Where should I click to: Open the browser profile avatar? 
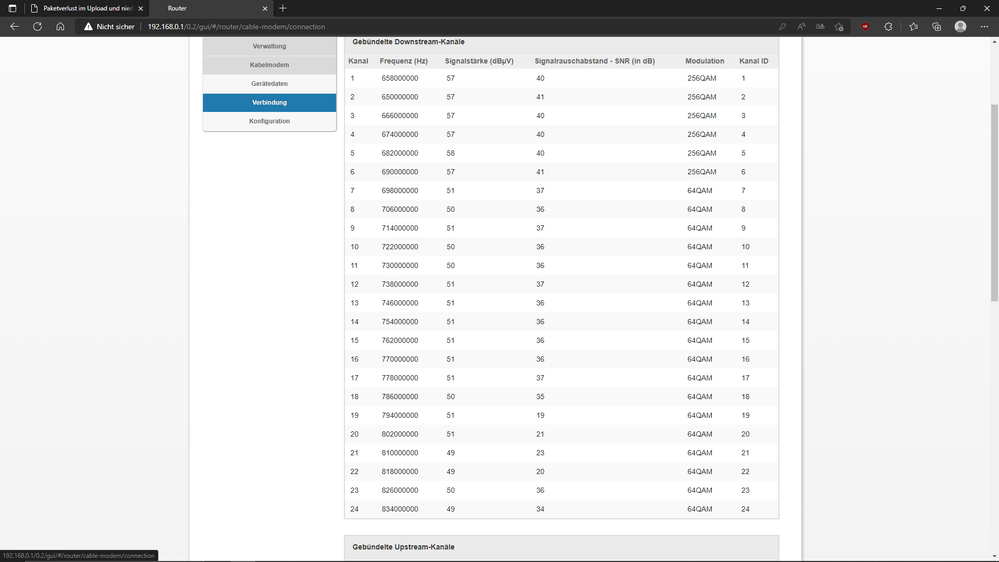pos(960,27)
